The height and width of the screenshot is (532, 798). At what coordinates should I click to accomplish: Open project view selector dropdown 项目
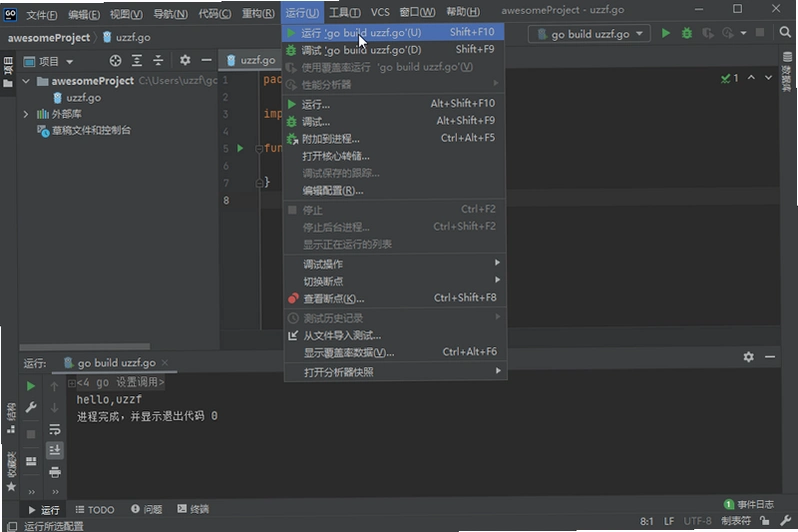click(x=48, y=62)
